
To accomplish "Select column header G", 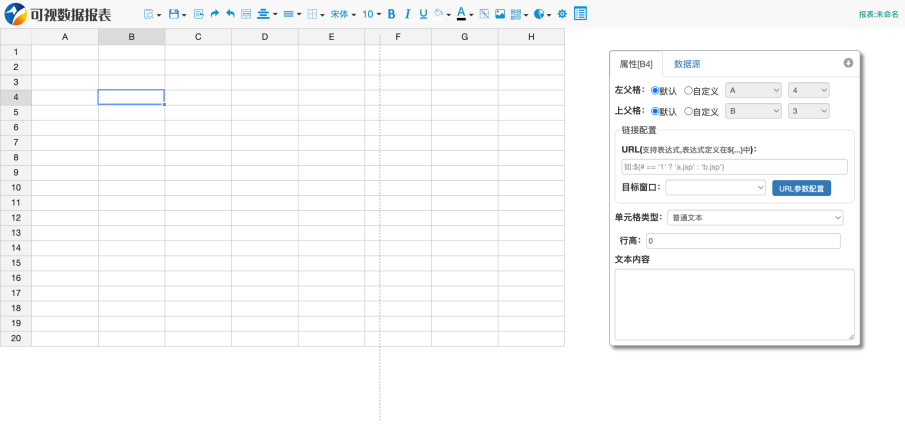I will pyautogui.click(x=465, y=37).
